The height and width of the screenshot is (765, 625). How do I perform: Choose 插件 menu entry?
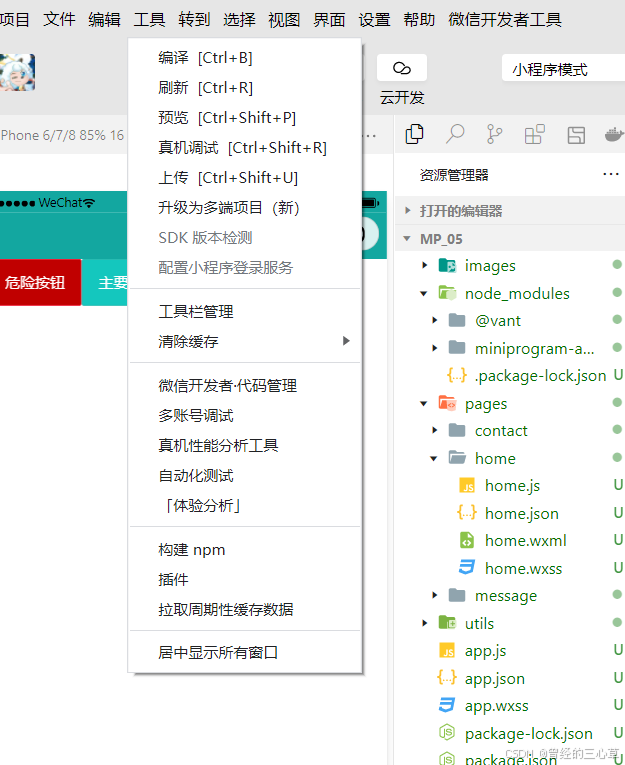[x=245, y=580]
